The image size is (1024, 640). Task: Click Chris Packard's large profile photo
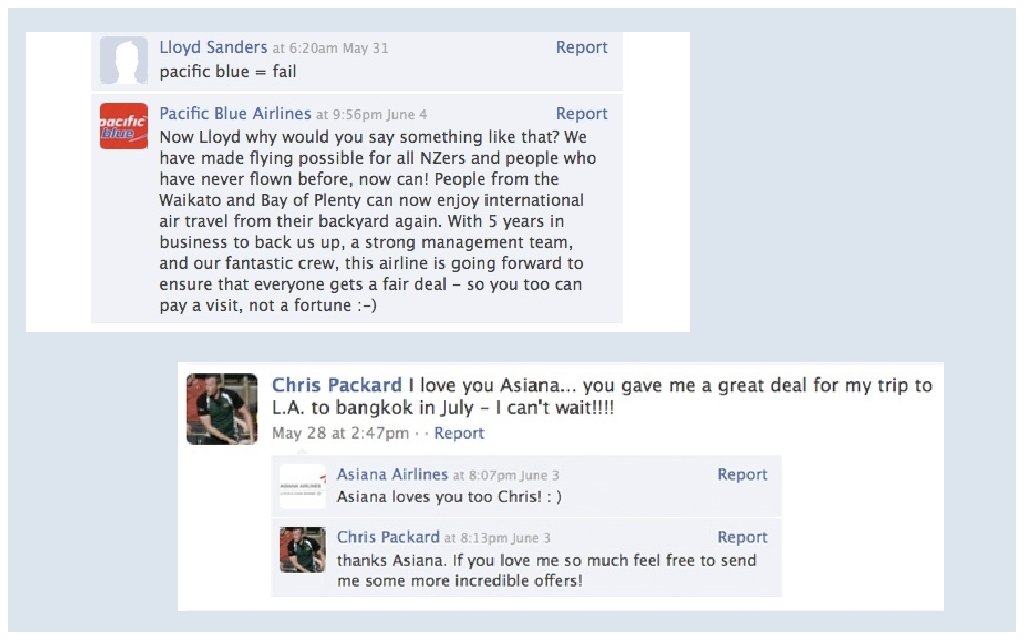(222, 409)
